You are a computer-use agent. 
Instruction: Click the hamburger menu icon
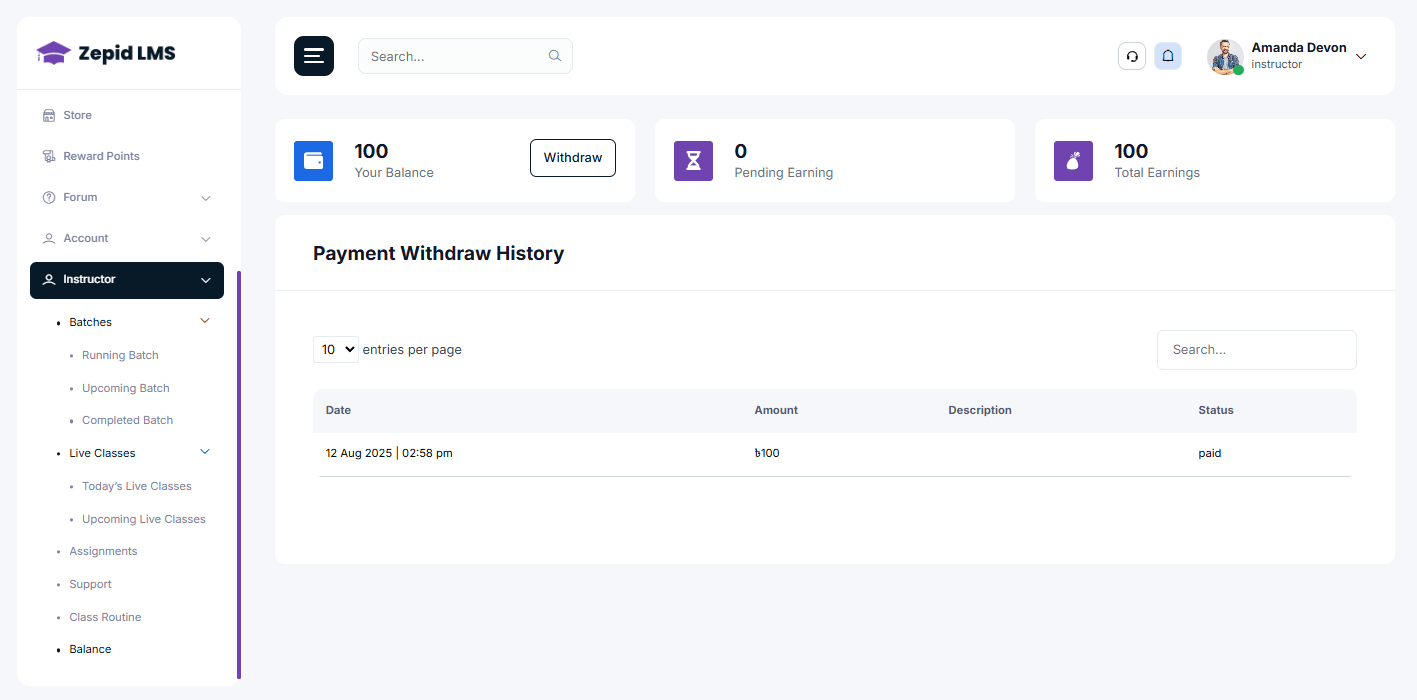pyautogui.click(x=313, y=56)
